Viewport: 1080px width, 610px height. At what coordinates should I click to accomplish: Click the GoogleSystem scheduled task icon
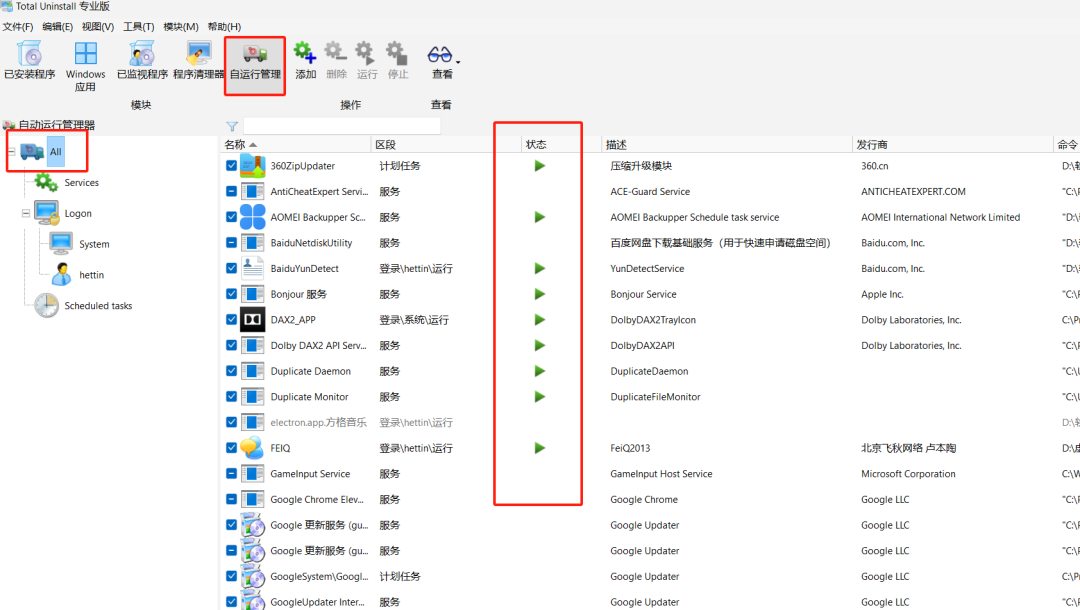(253, 576)
